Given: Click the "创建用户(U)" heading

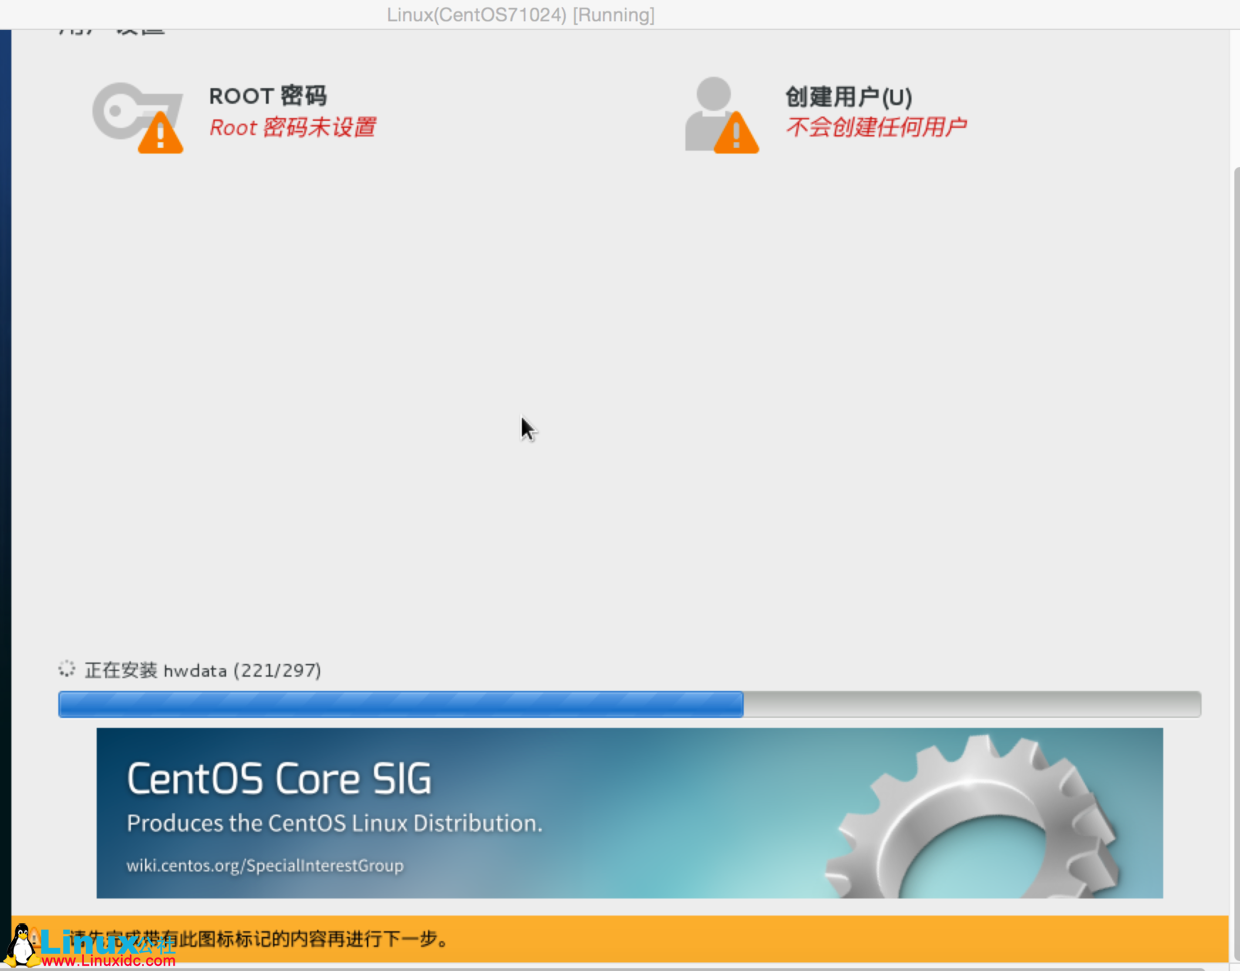Looking at the screenshot, I should (849, 97).
